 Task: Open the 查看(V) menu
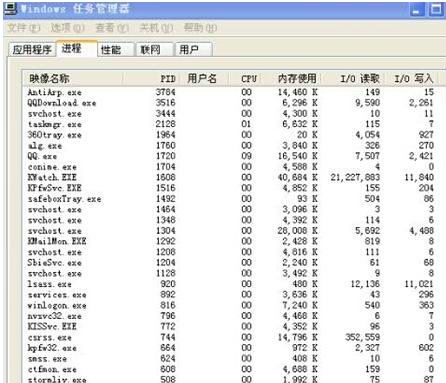click(x=112, y=28)
